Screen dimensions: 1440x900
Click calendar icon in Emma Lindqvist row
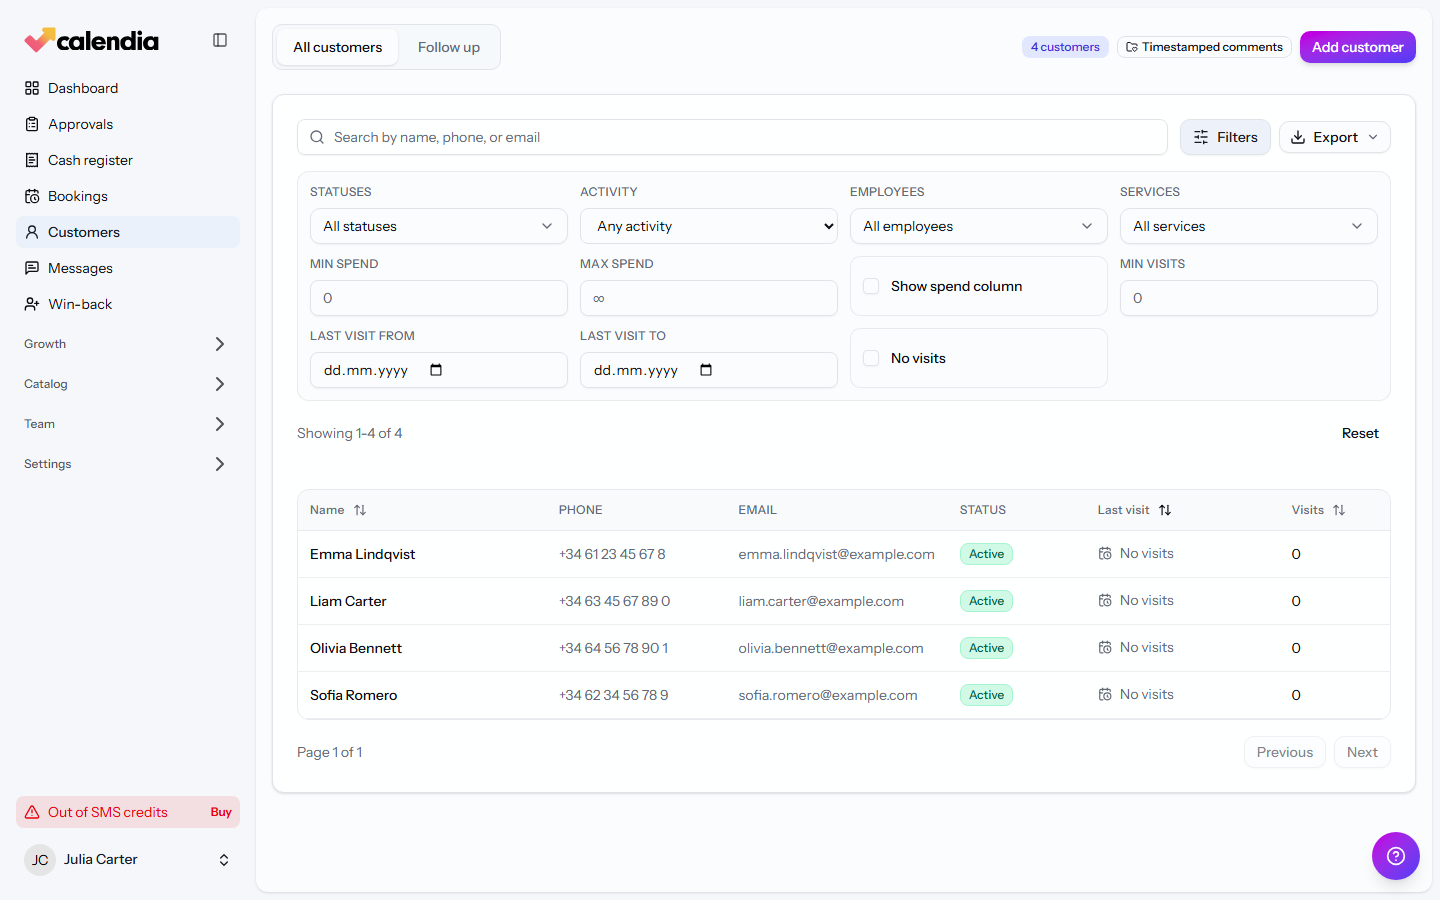coord(1105,554)
